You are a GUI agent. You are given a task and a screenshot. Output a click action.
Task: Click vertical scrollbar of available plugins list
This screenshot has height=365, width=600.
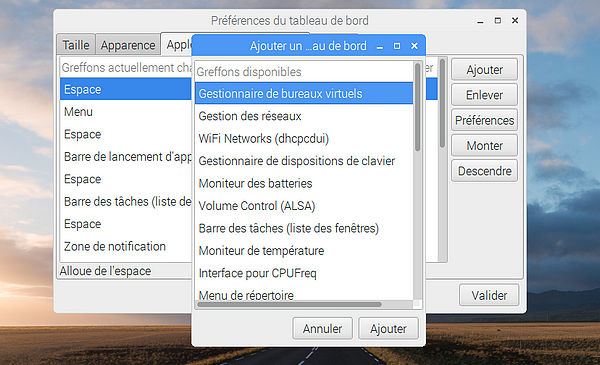(x=417, y=107)
